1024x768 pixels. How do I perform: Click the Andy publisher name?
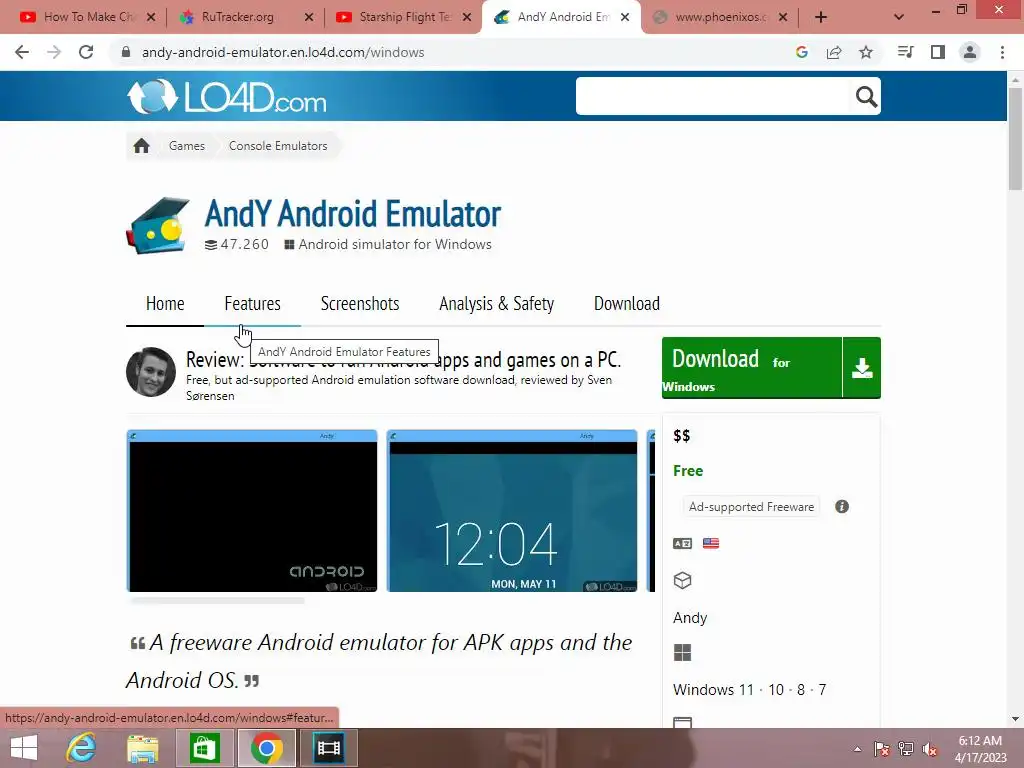coord(690,618)
